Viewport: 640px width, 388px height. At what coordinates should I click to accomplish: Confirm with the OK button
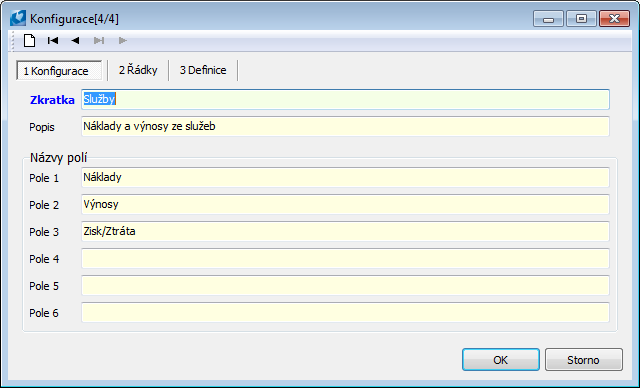pos(500,359)
